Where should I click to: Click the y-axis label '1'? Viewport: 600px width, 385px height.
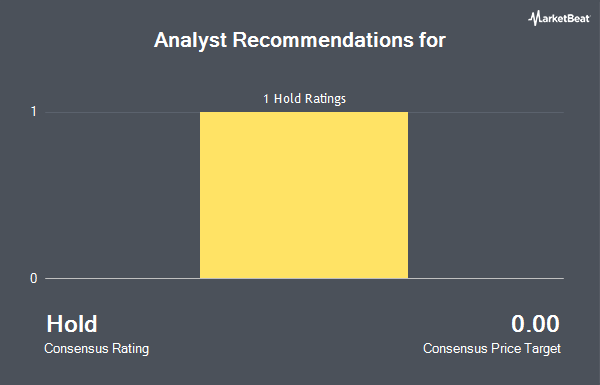click(34, 111)
